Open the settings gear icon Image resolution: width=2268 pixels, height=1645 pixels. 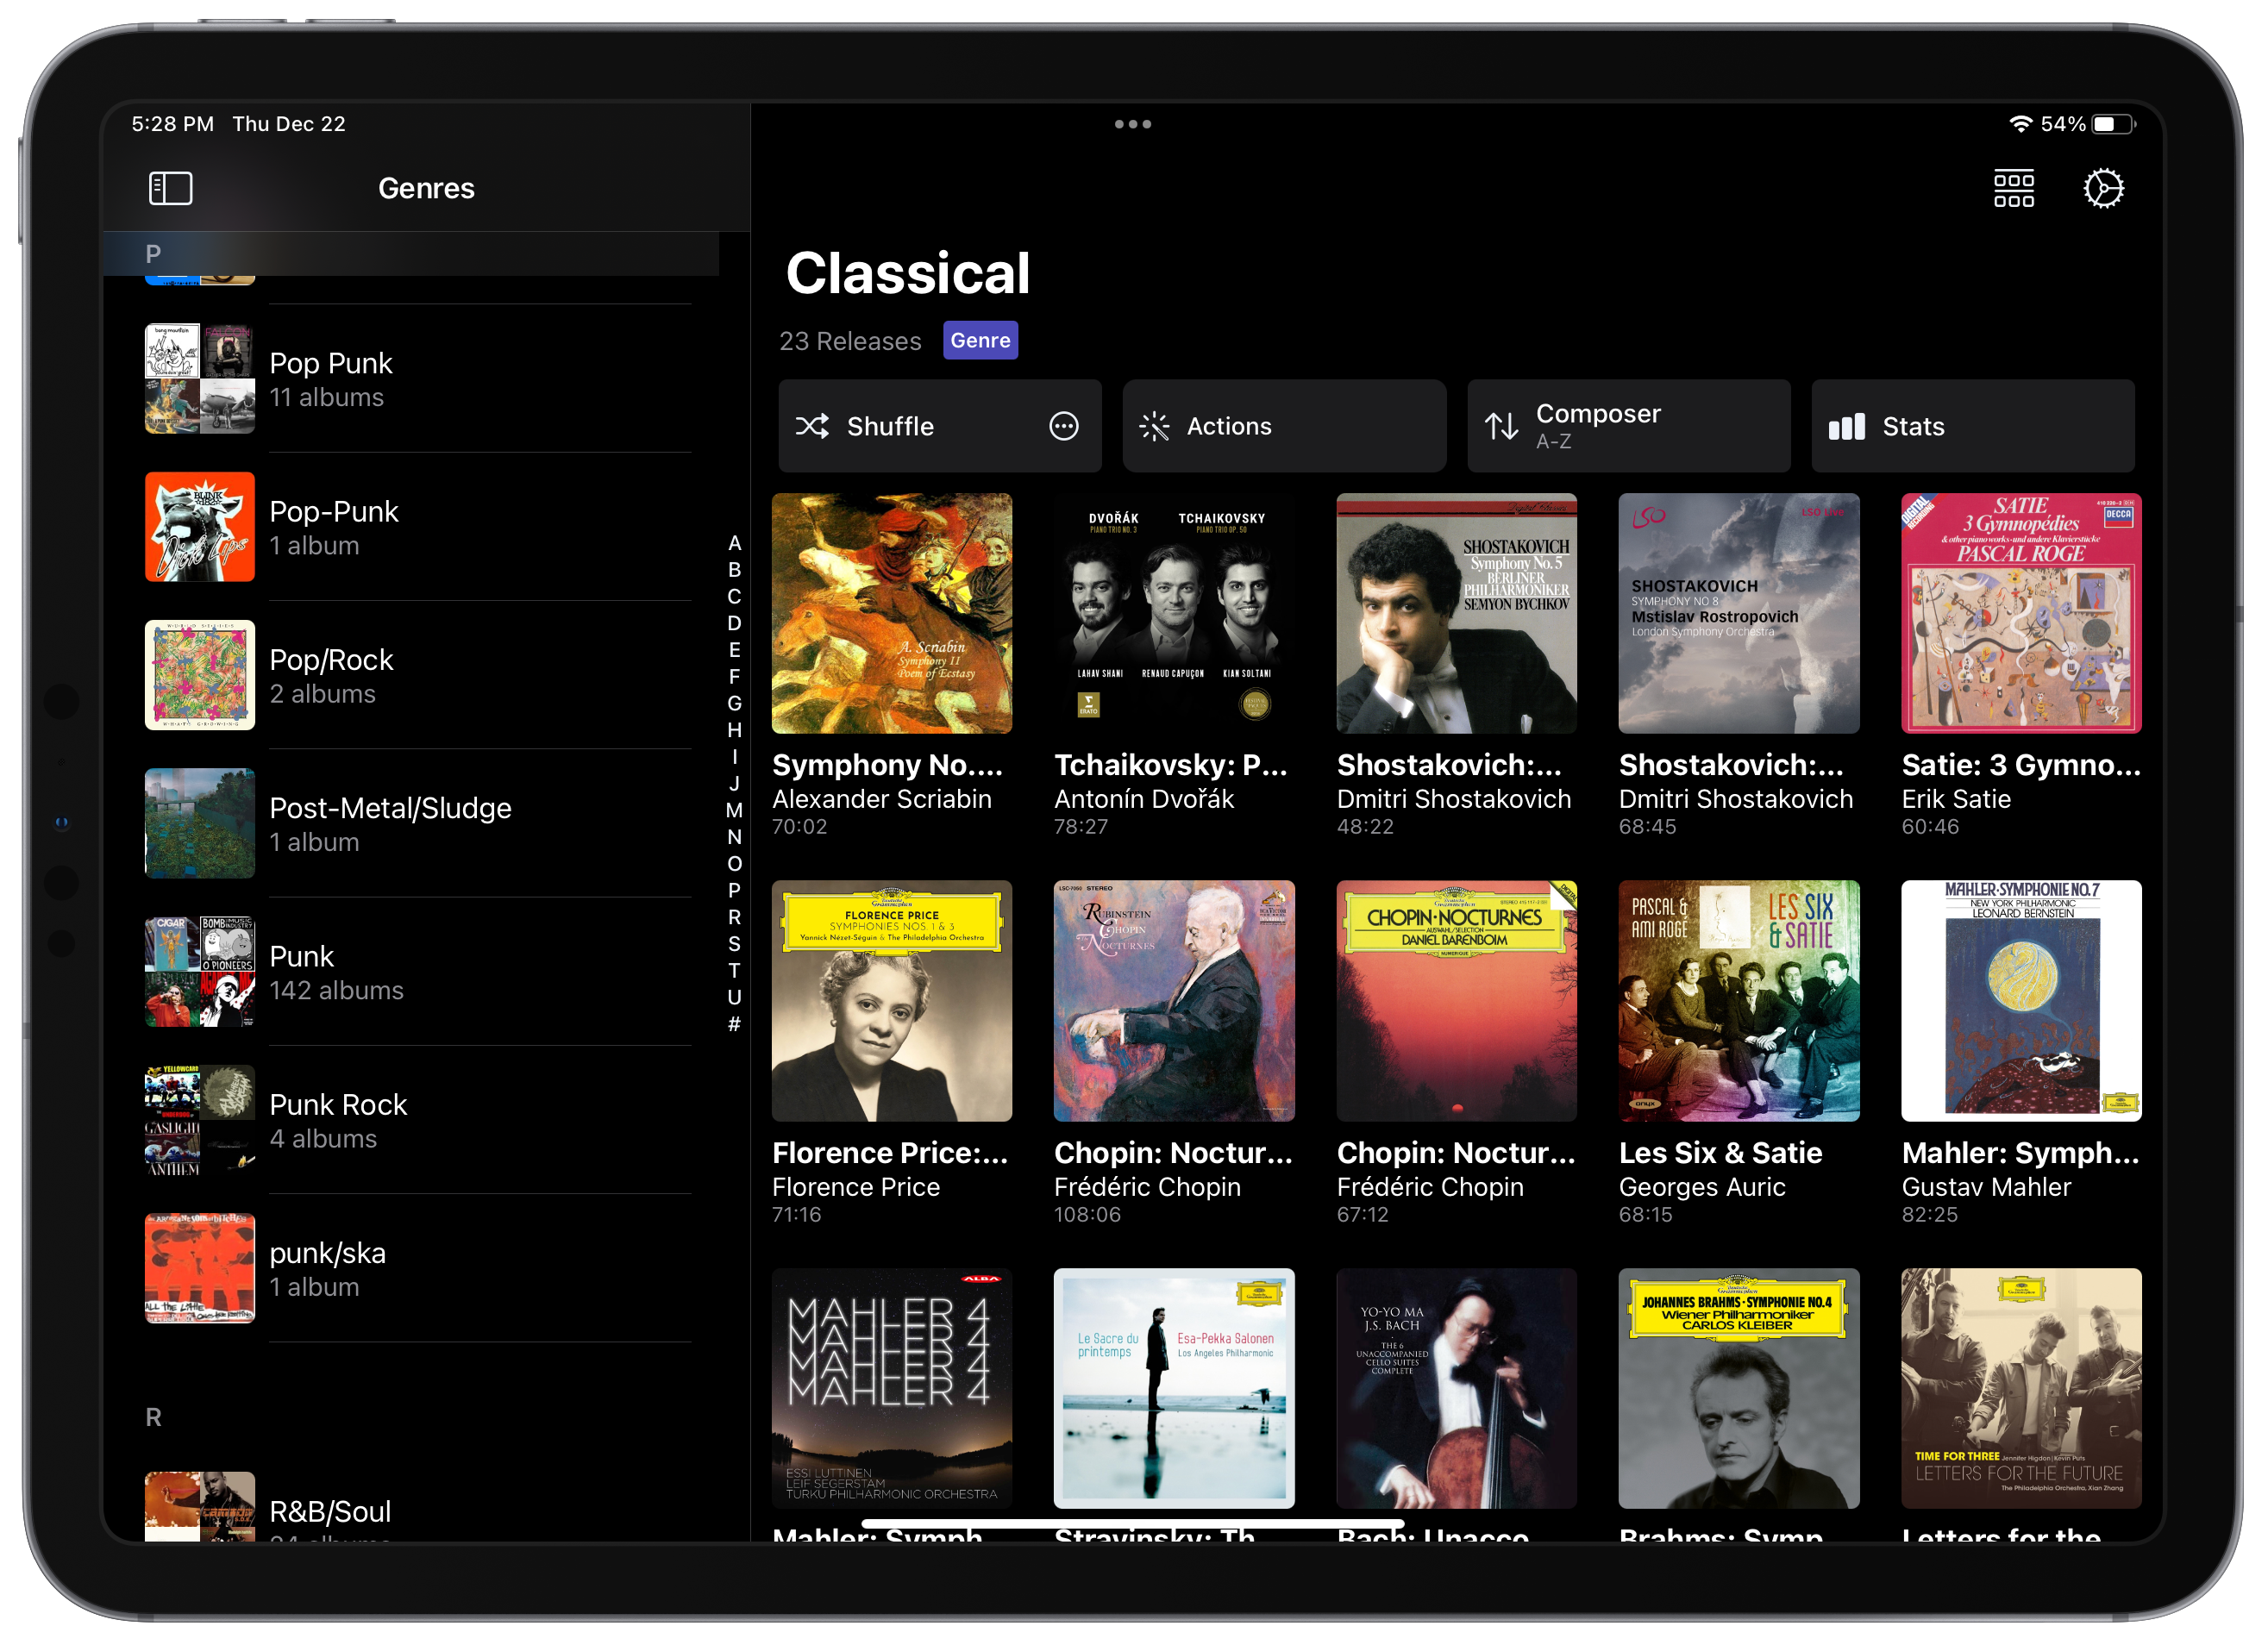[2103, 188]
